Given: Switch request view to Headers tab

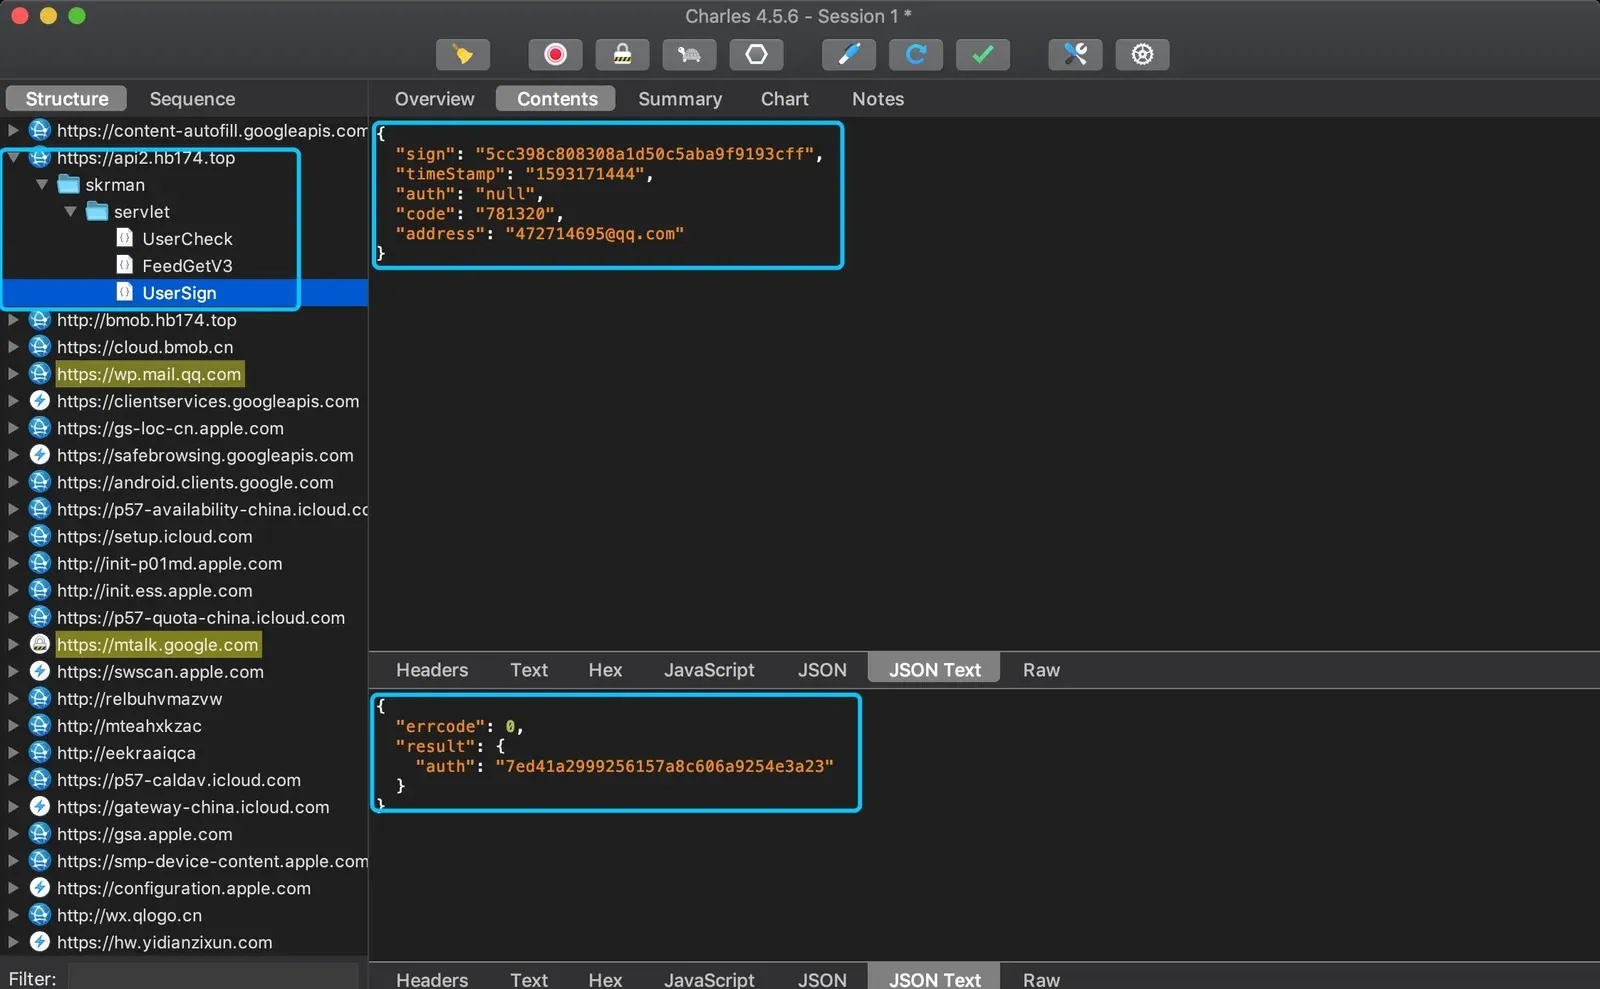Looking at the screenshot, I should pyautogui.click(x=432, y=669).
